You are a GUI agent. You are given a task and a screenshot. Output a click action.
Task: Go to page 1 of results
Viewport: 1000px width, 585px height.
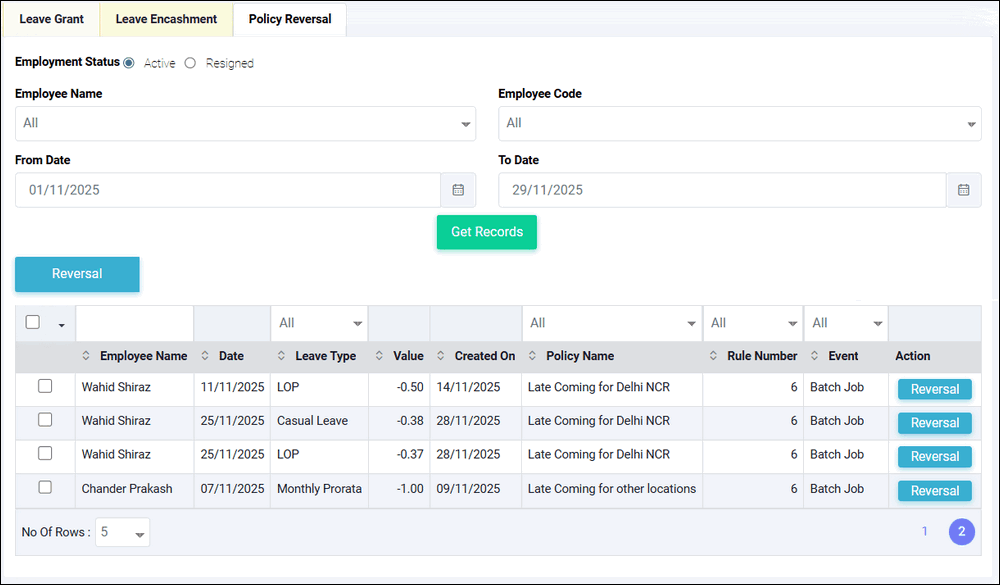pos(925,531)
